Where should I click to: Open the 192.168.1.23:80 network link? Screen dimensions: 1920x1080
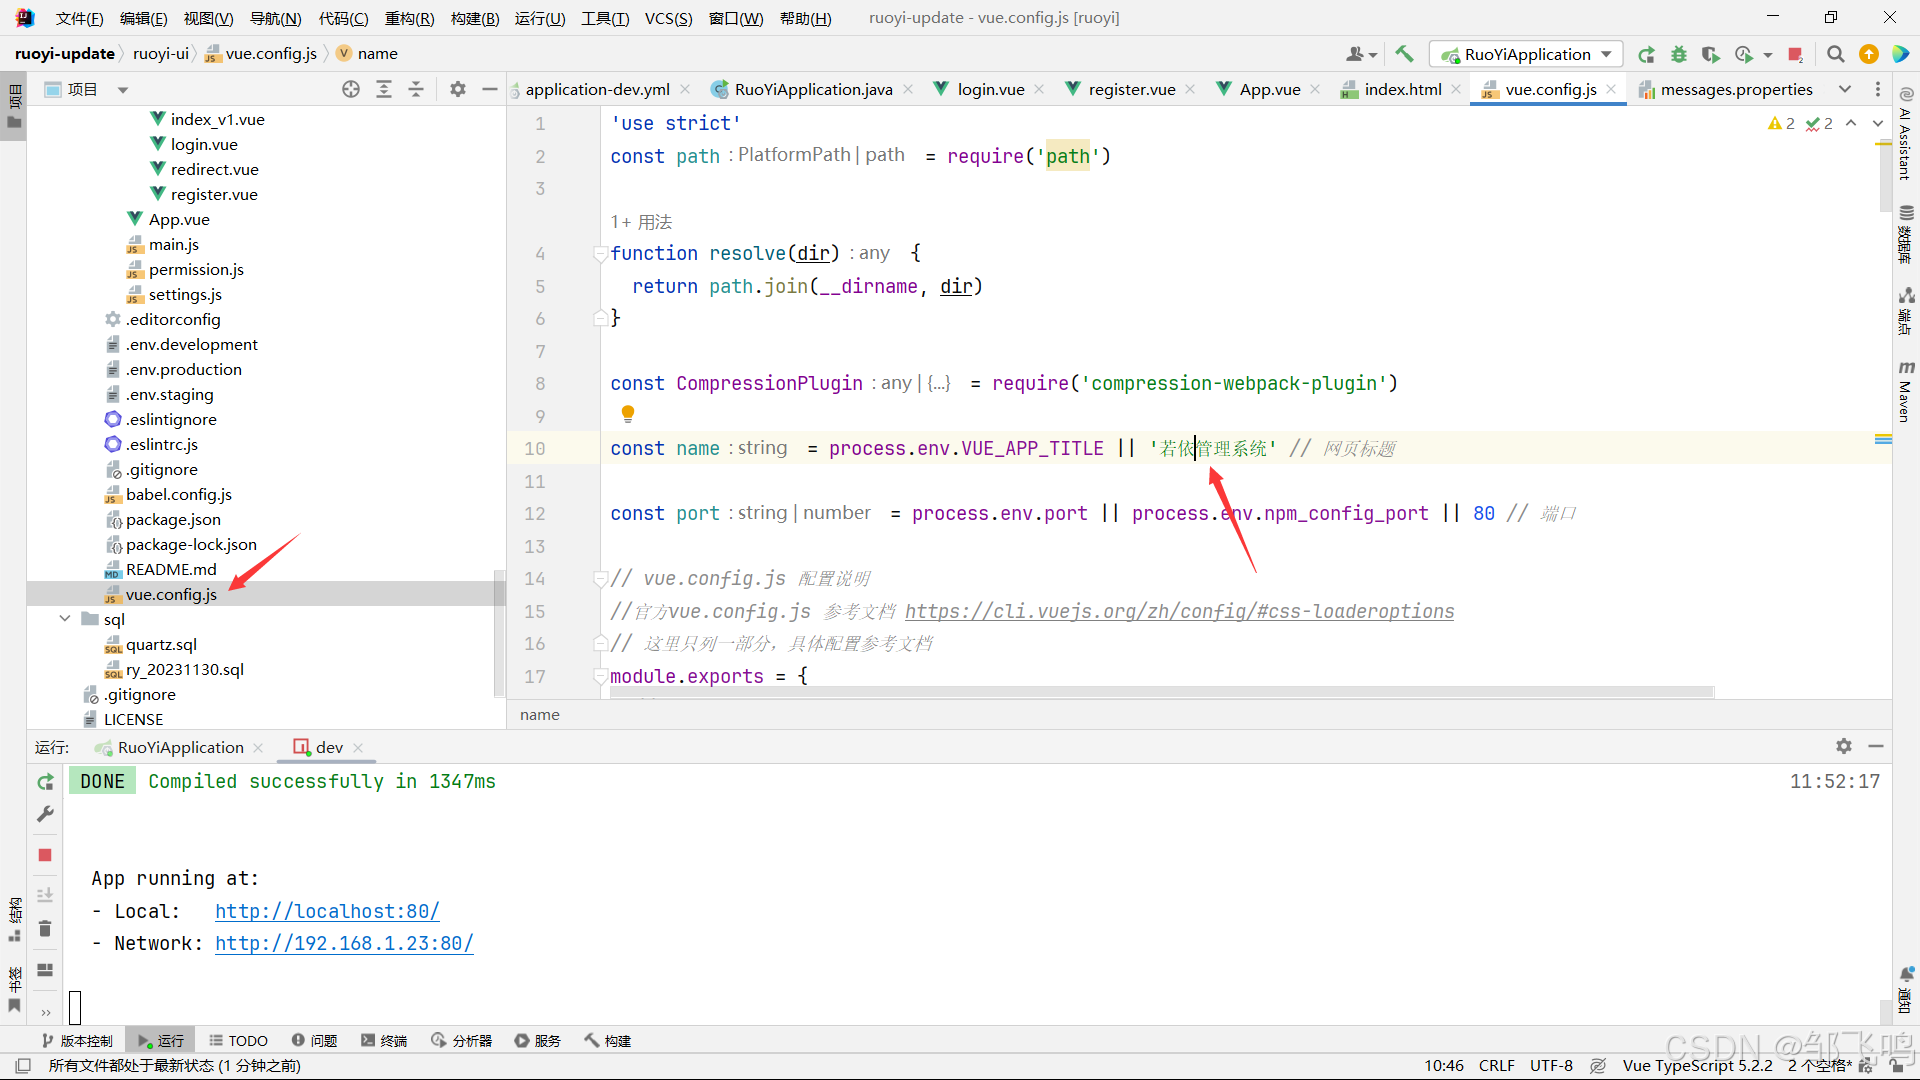pyautogui.click(x=344, y=944)
